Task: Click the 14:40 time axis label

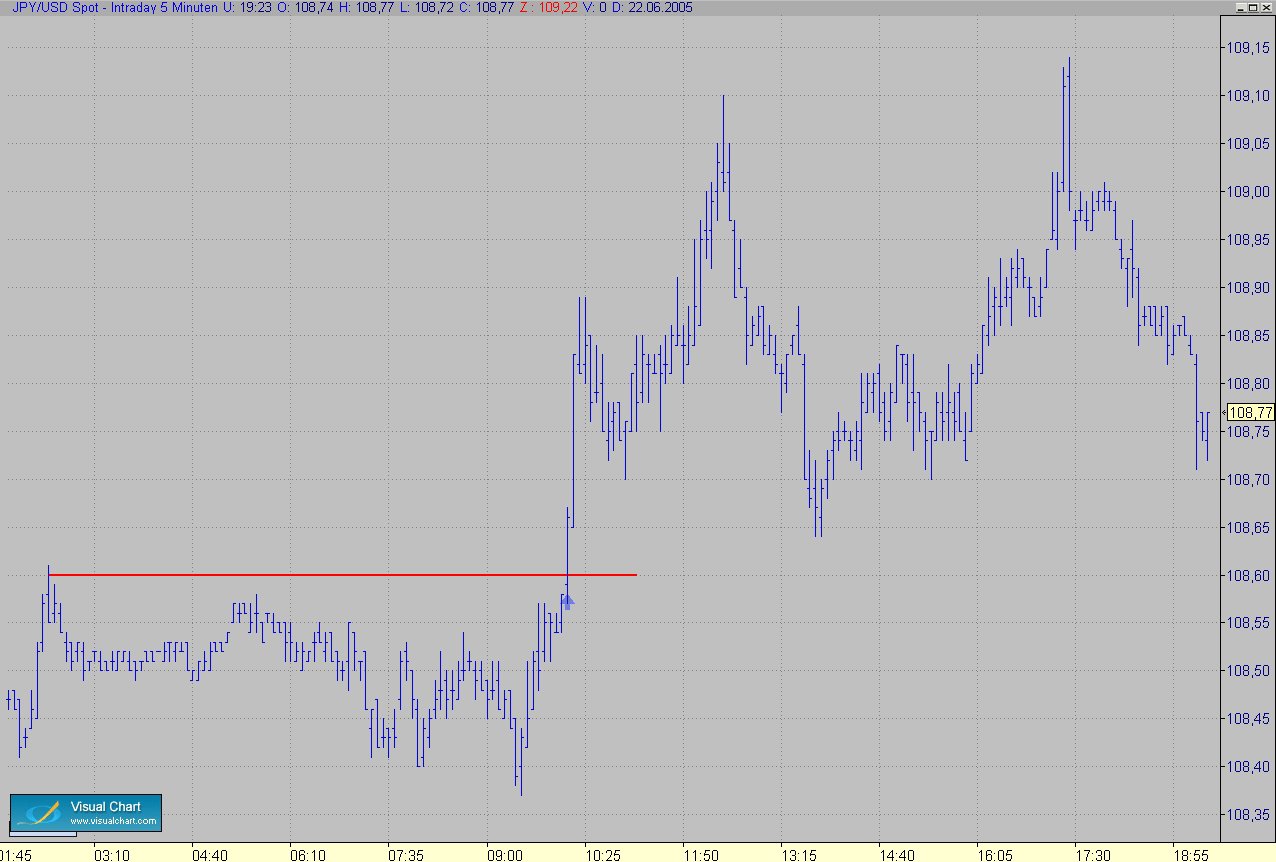Action: point(896,855)
